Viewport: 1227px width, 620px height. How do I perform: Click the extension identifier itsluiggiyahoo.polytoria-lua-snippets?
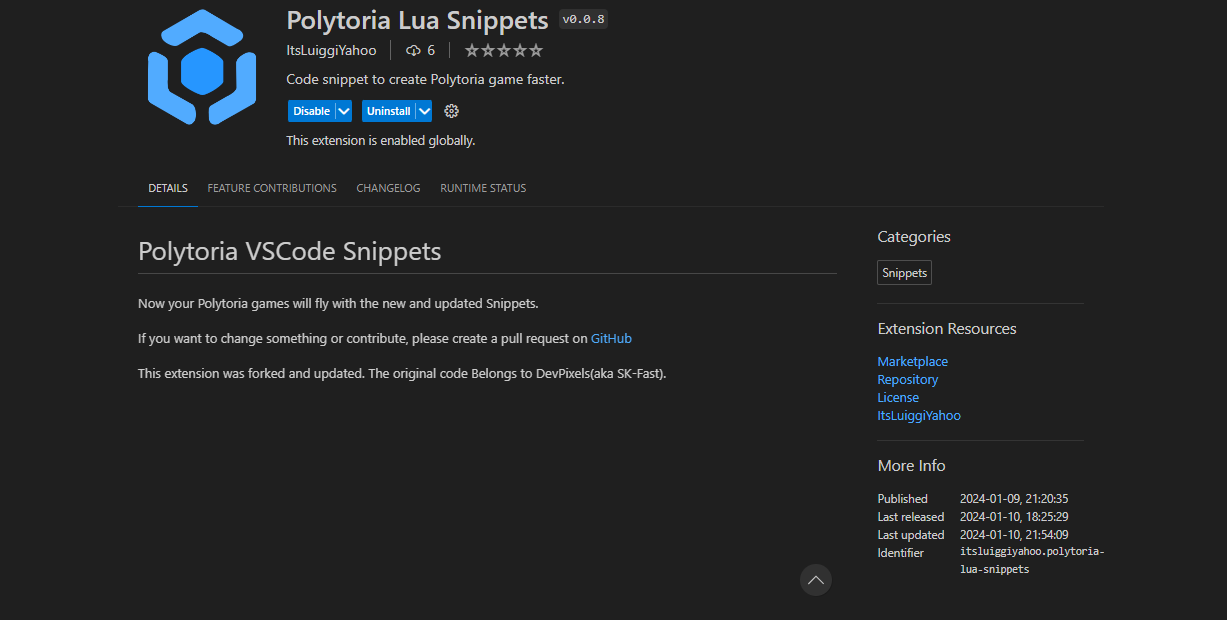pos(1032,560)
